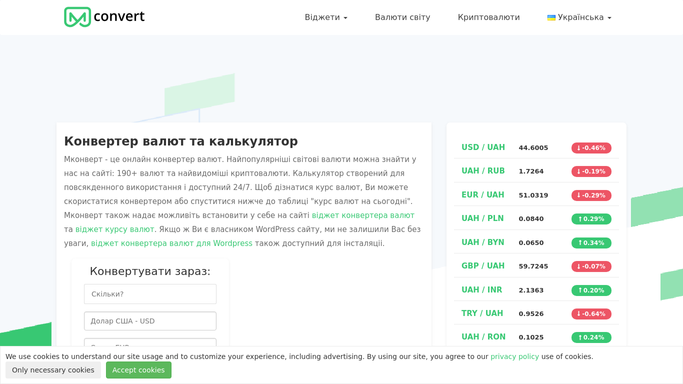Click the green 0.34% UAH/BYN badge

click(591, 243)
